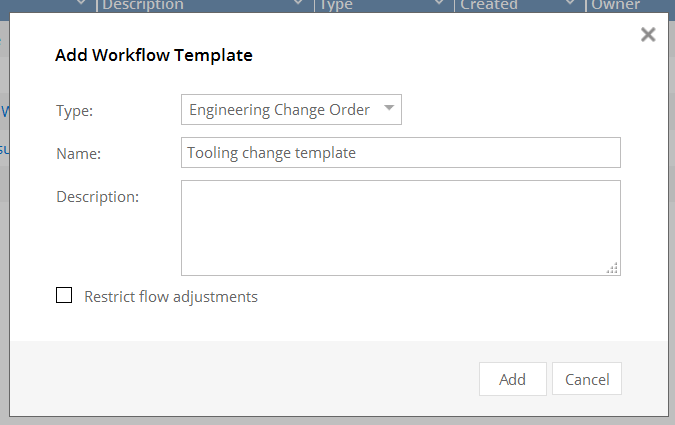Open chevron menu left of Description column

(x=82, y=5)
